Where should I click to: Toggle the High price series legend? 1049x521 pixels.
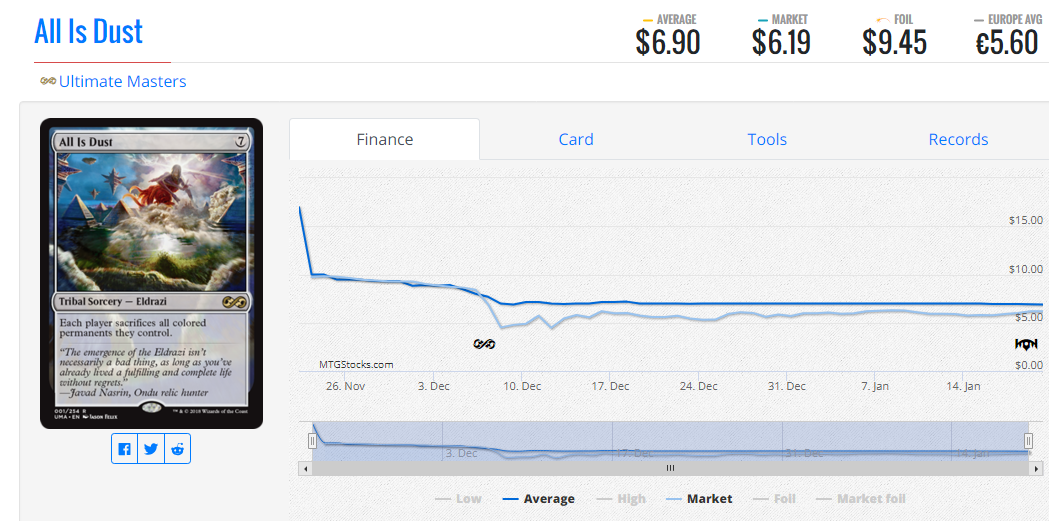622,499
